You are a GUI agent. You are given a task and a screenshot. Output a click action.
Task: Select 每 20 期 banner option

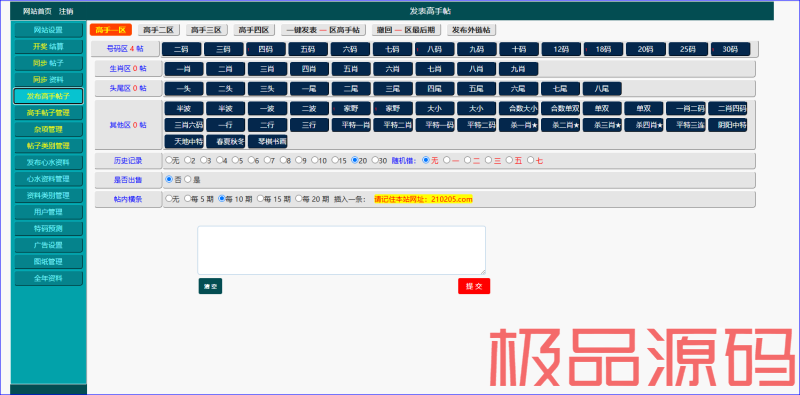[x=298, y=199]
